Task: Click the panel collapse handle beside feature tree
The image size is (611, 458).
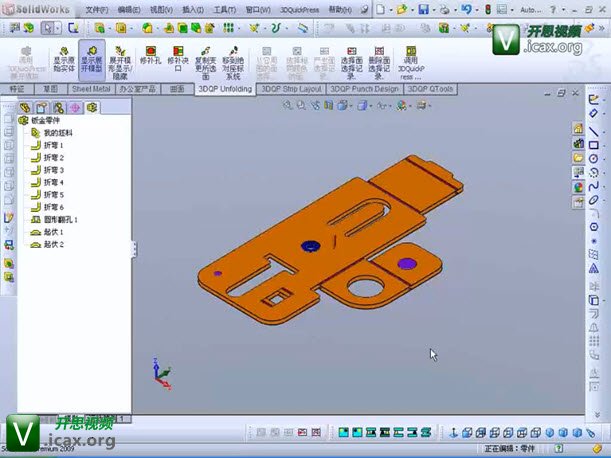Action: click(x=134, y=250)
